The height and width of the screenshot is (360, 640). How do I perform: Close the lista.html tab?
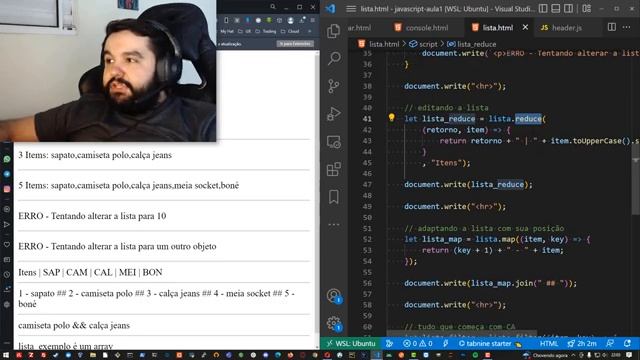525,27
